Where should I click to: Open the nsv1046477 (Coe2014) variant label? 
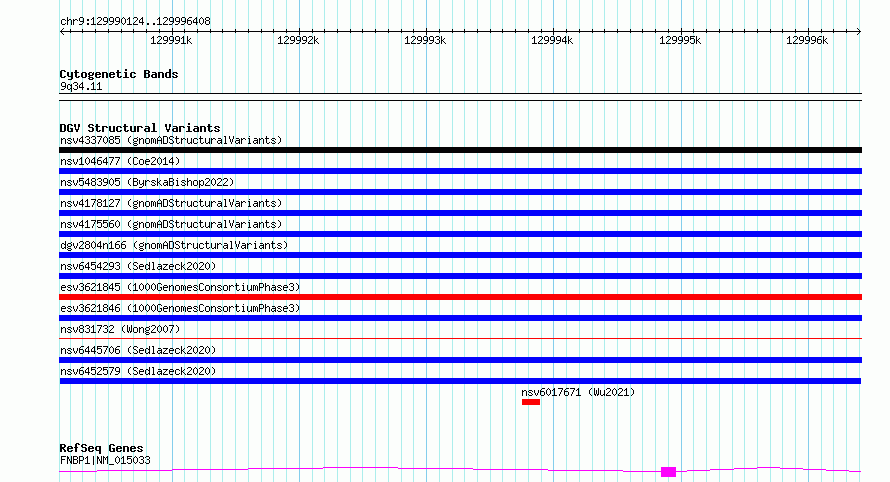pos(120,161)
